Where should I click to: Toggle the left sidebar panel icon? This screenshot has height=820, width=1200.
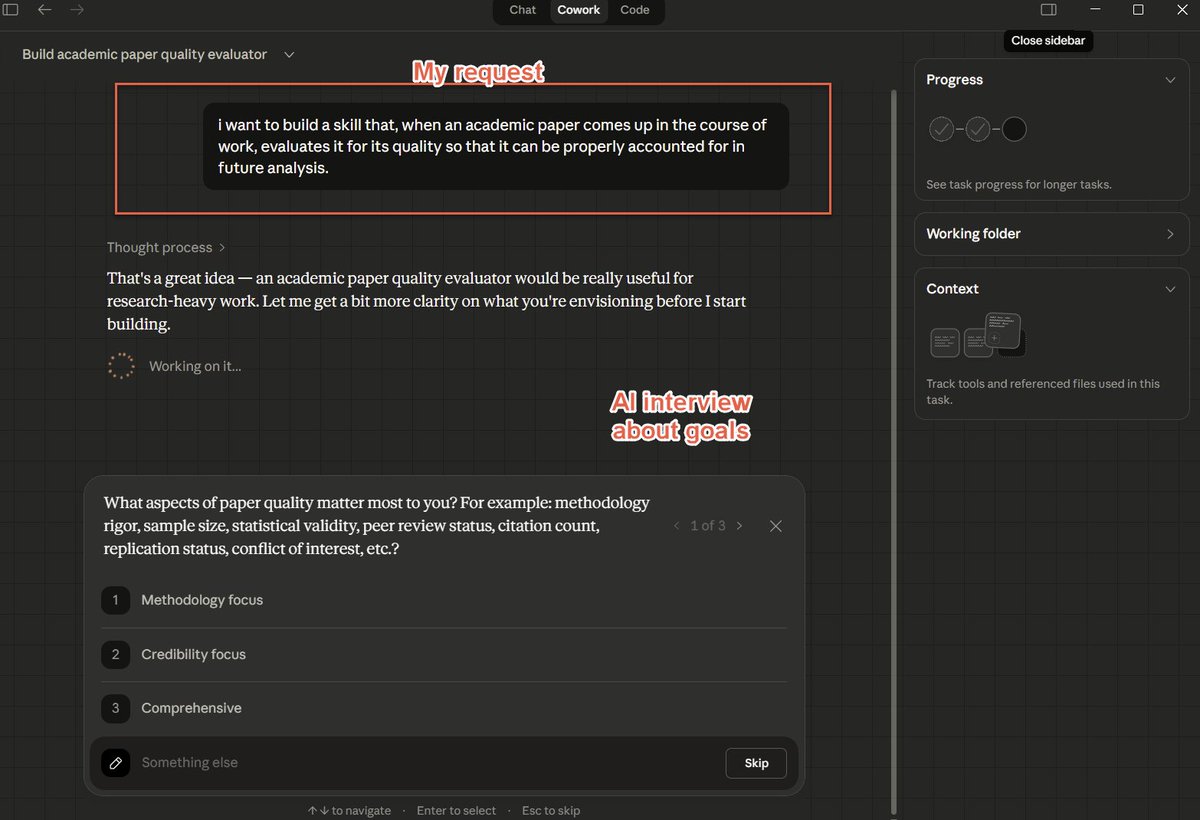click(11, 10)
